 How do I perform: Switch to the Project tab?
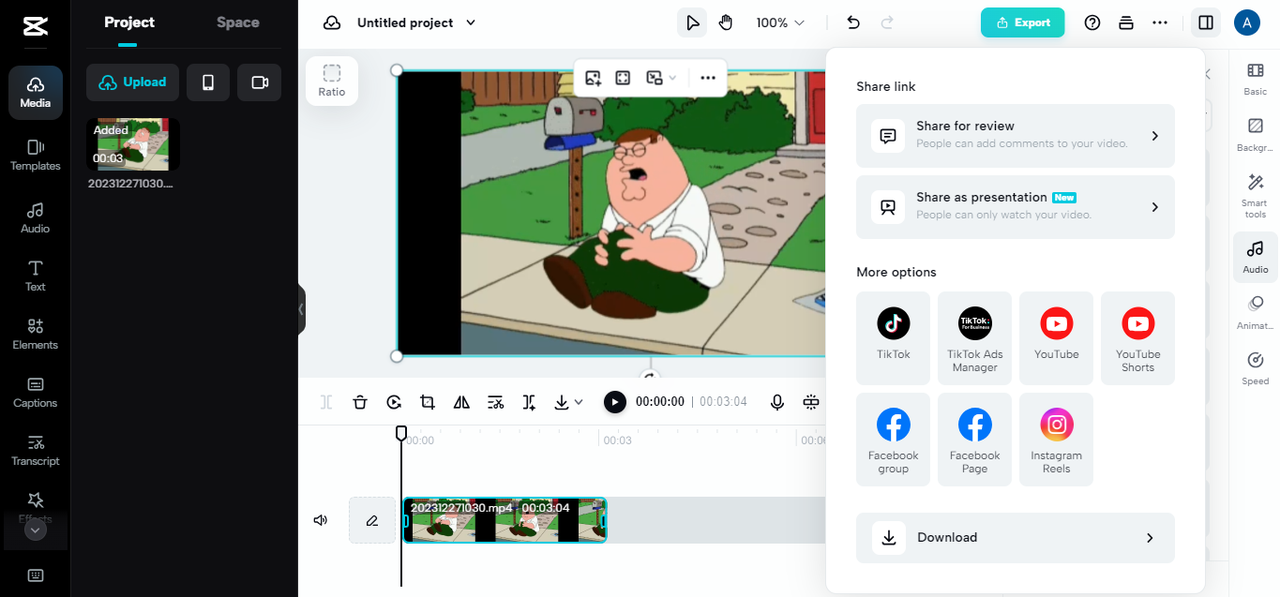click(x=130, y=22)
